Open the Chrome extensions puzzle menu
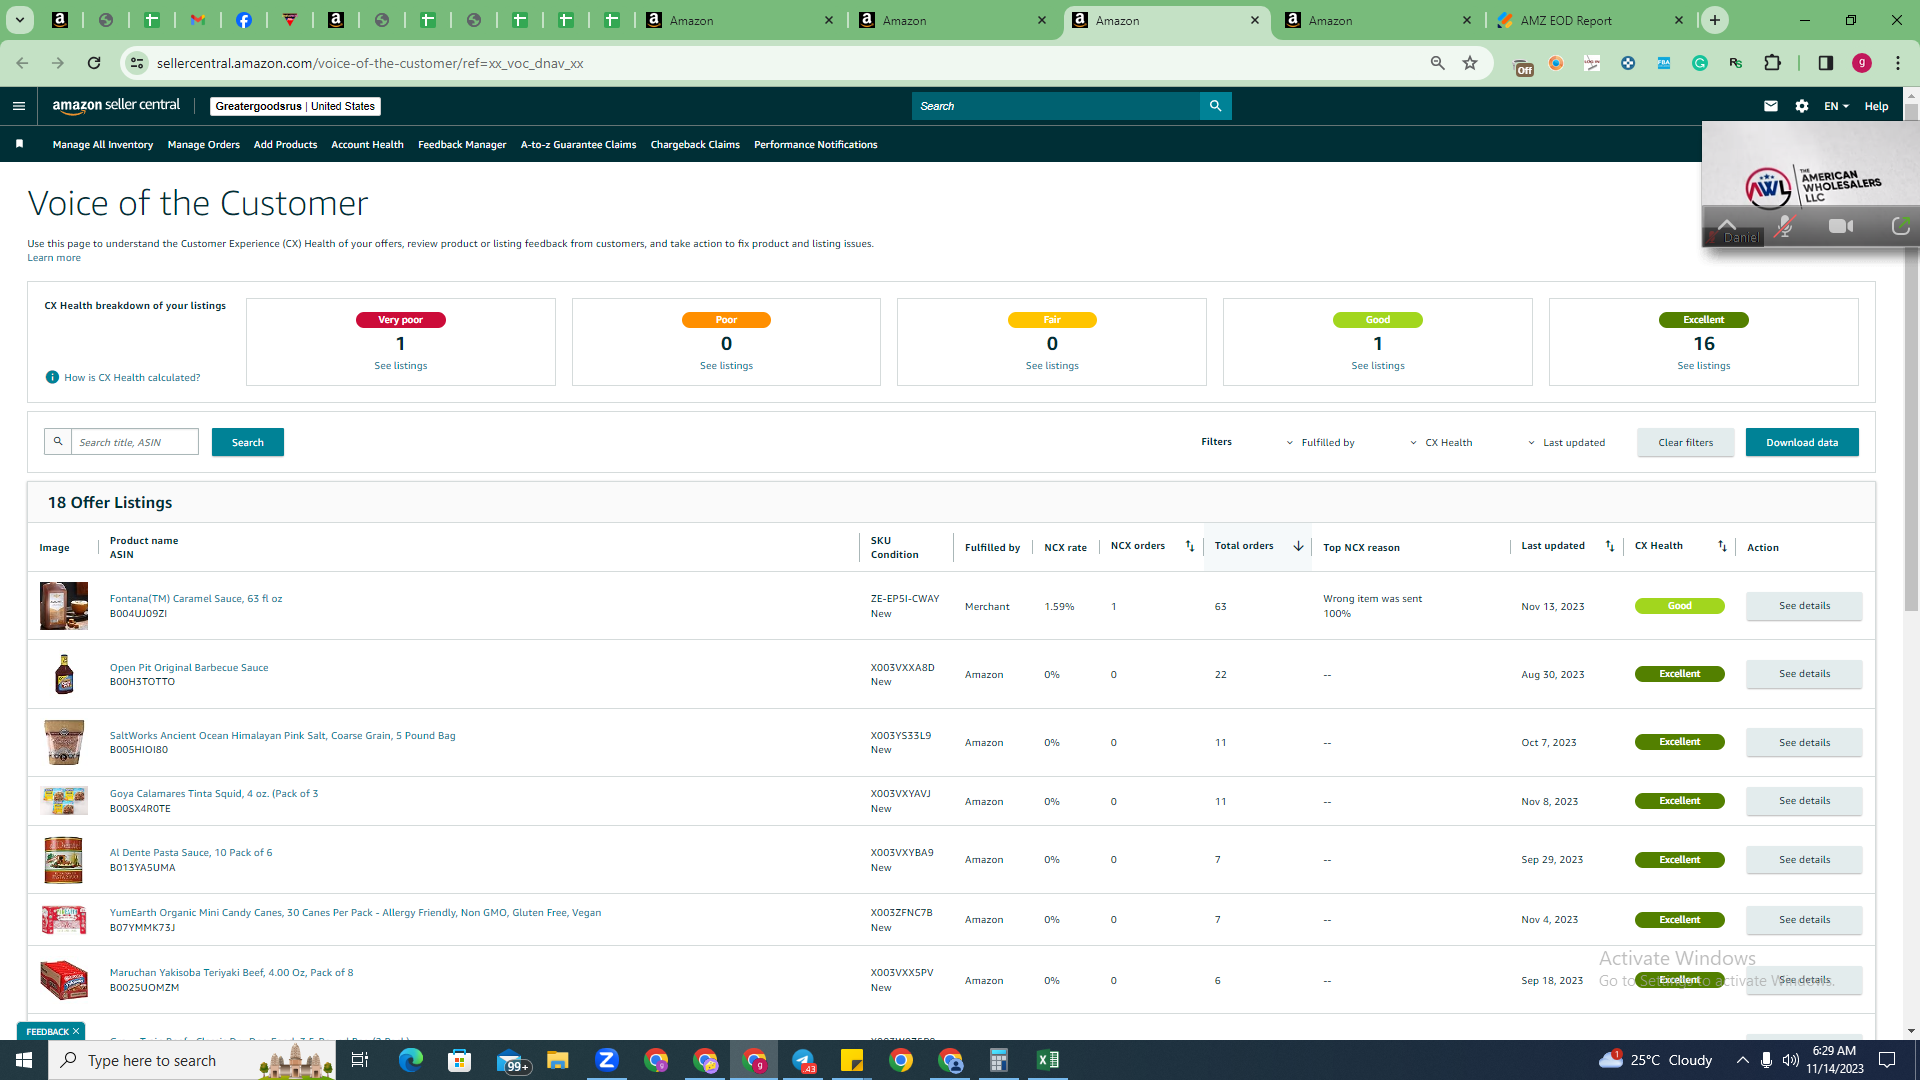Screen dimensions: 1920x1080 (1772, 63)
